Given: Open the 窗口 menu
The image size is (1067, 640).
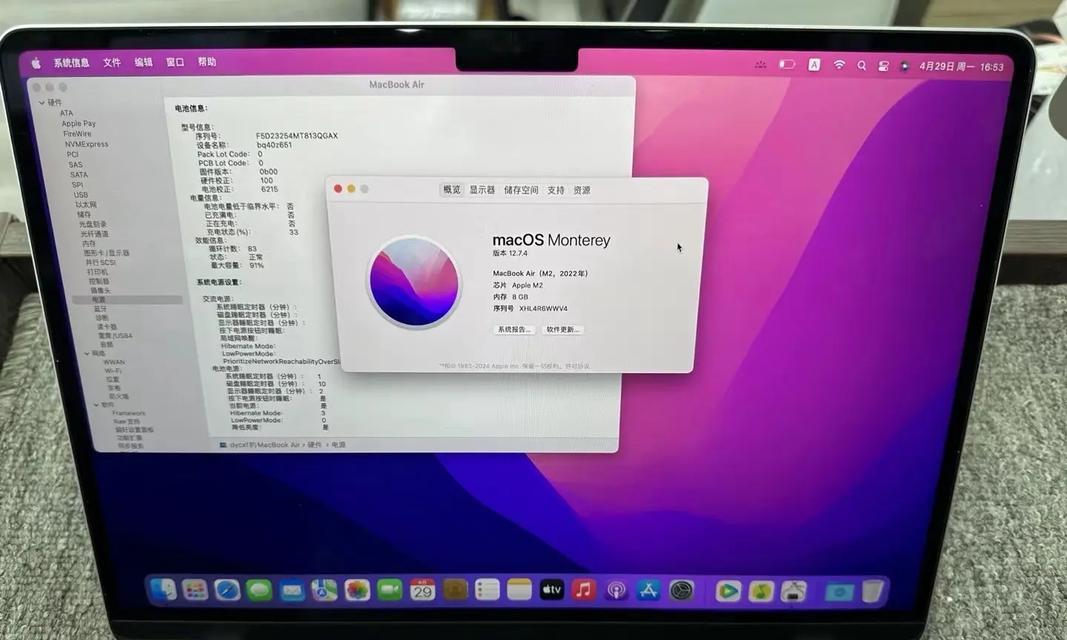Looking at the screenshot, I should coord(175,62).
